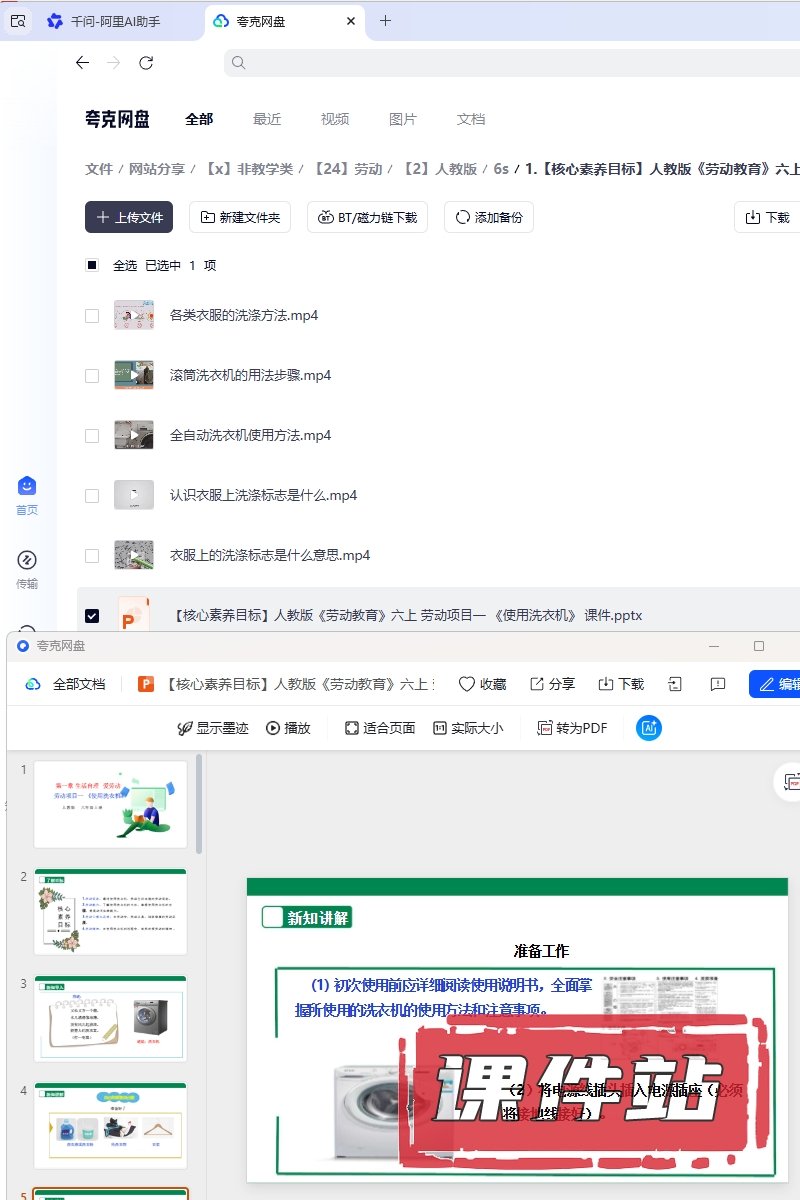
Task: Tick the checkbox for 各类衣服的洗涤方法.mp4
Action: click(x=92, y=316)
